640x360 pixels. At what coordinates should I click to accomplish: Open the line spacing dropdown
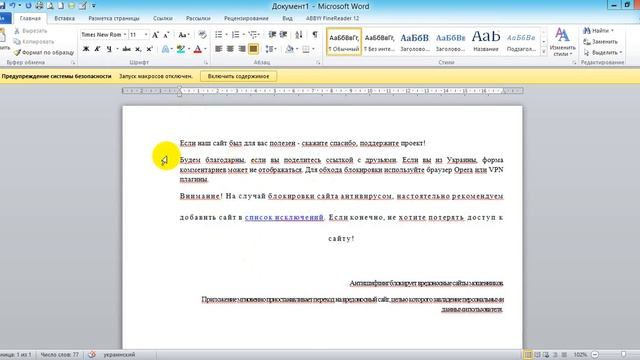(271, 49)
